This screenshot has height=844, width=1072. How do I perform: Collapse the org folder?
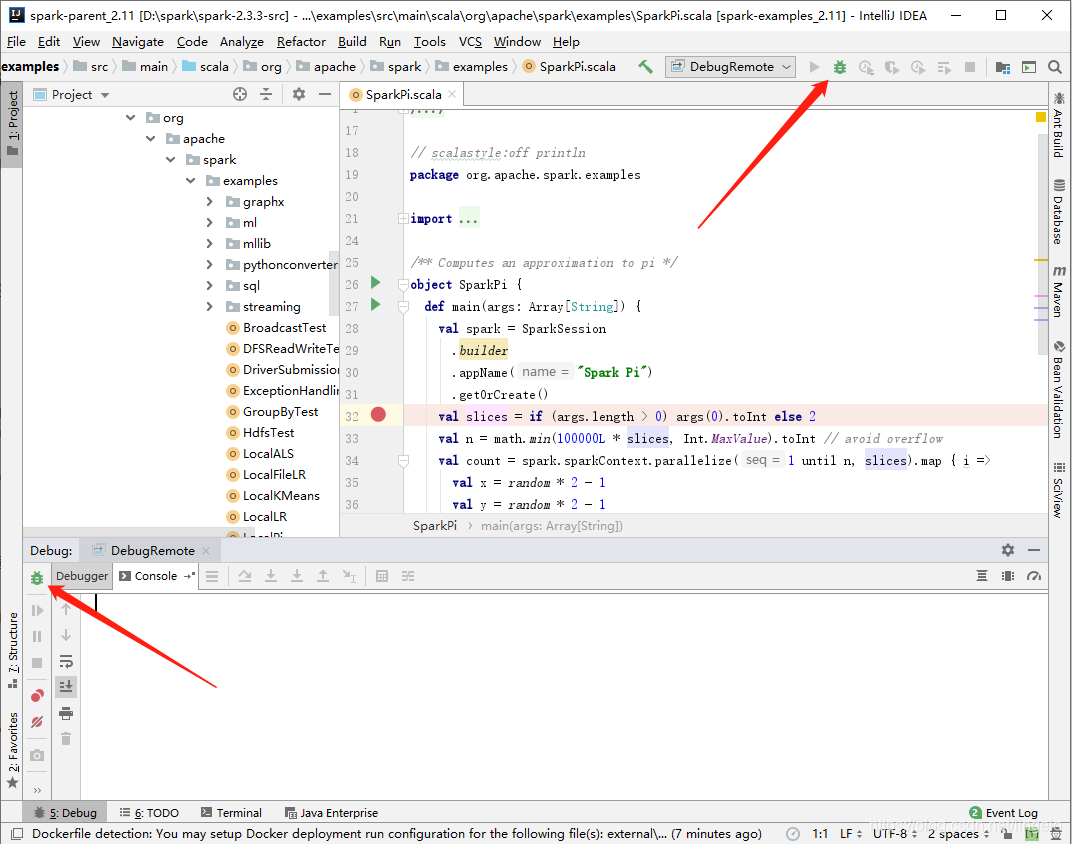pos(131,118)
